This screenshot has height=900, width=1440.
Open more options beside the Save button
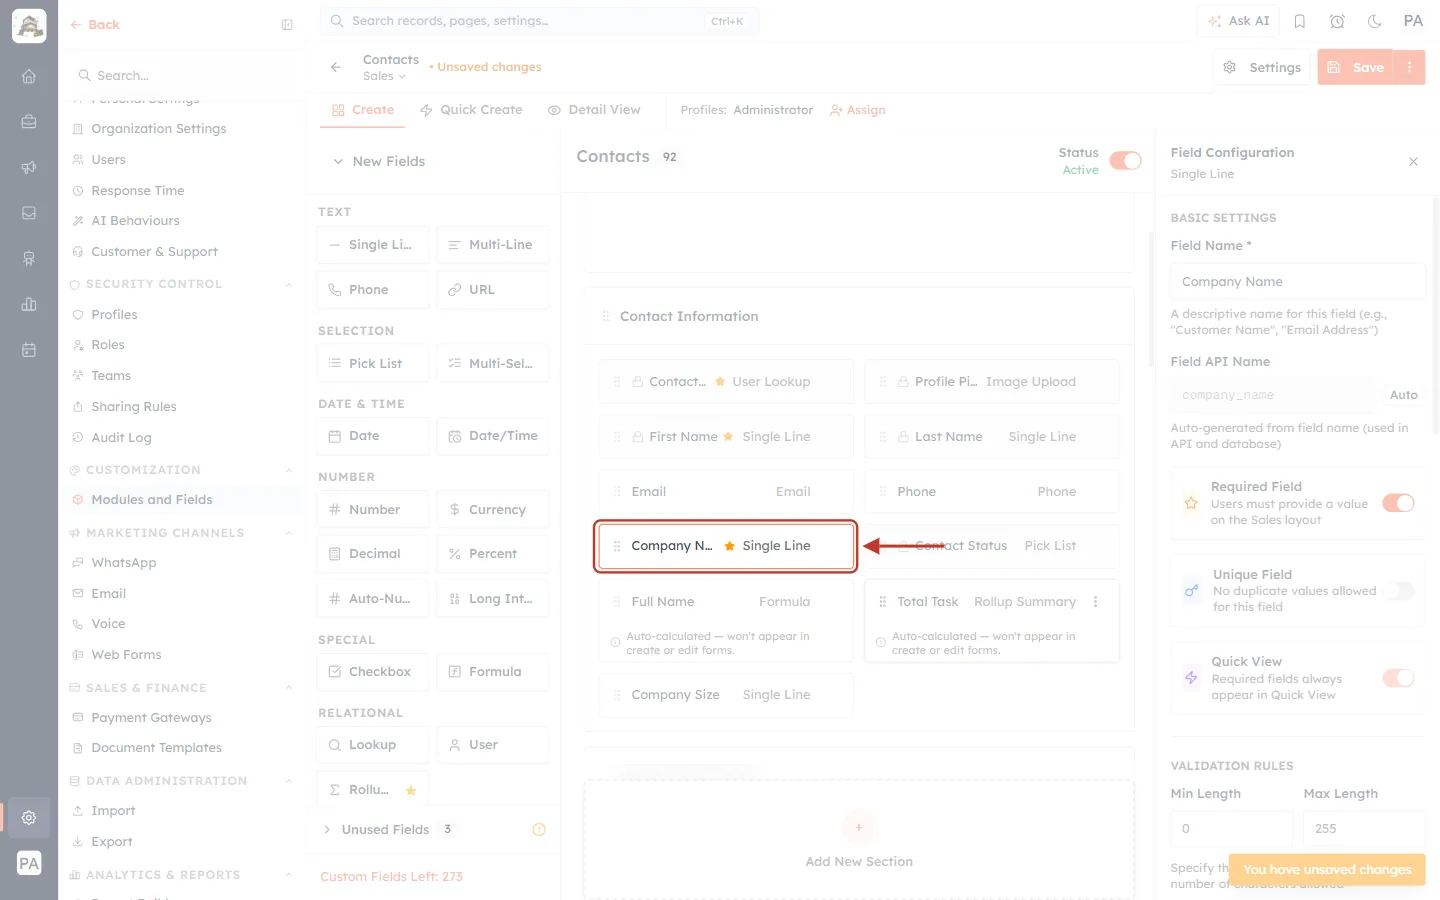pyautogui.click(x=1410, y=67)
